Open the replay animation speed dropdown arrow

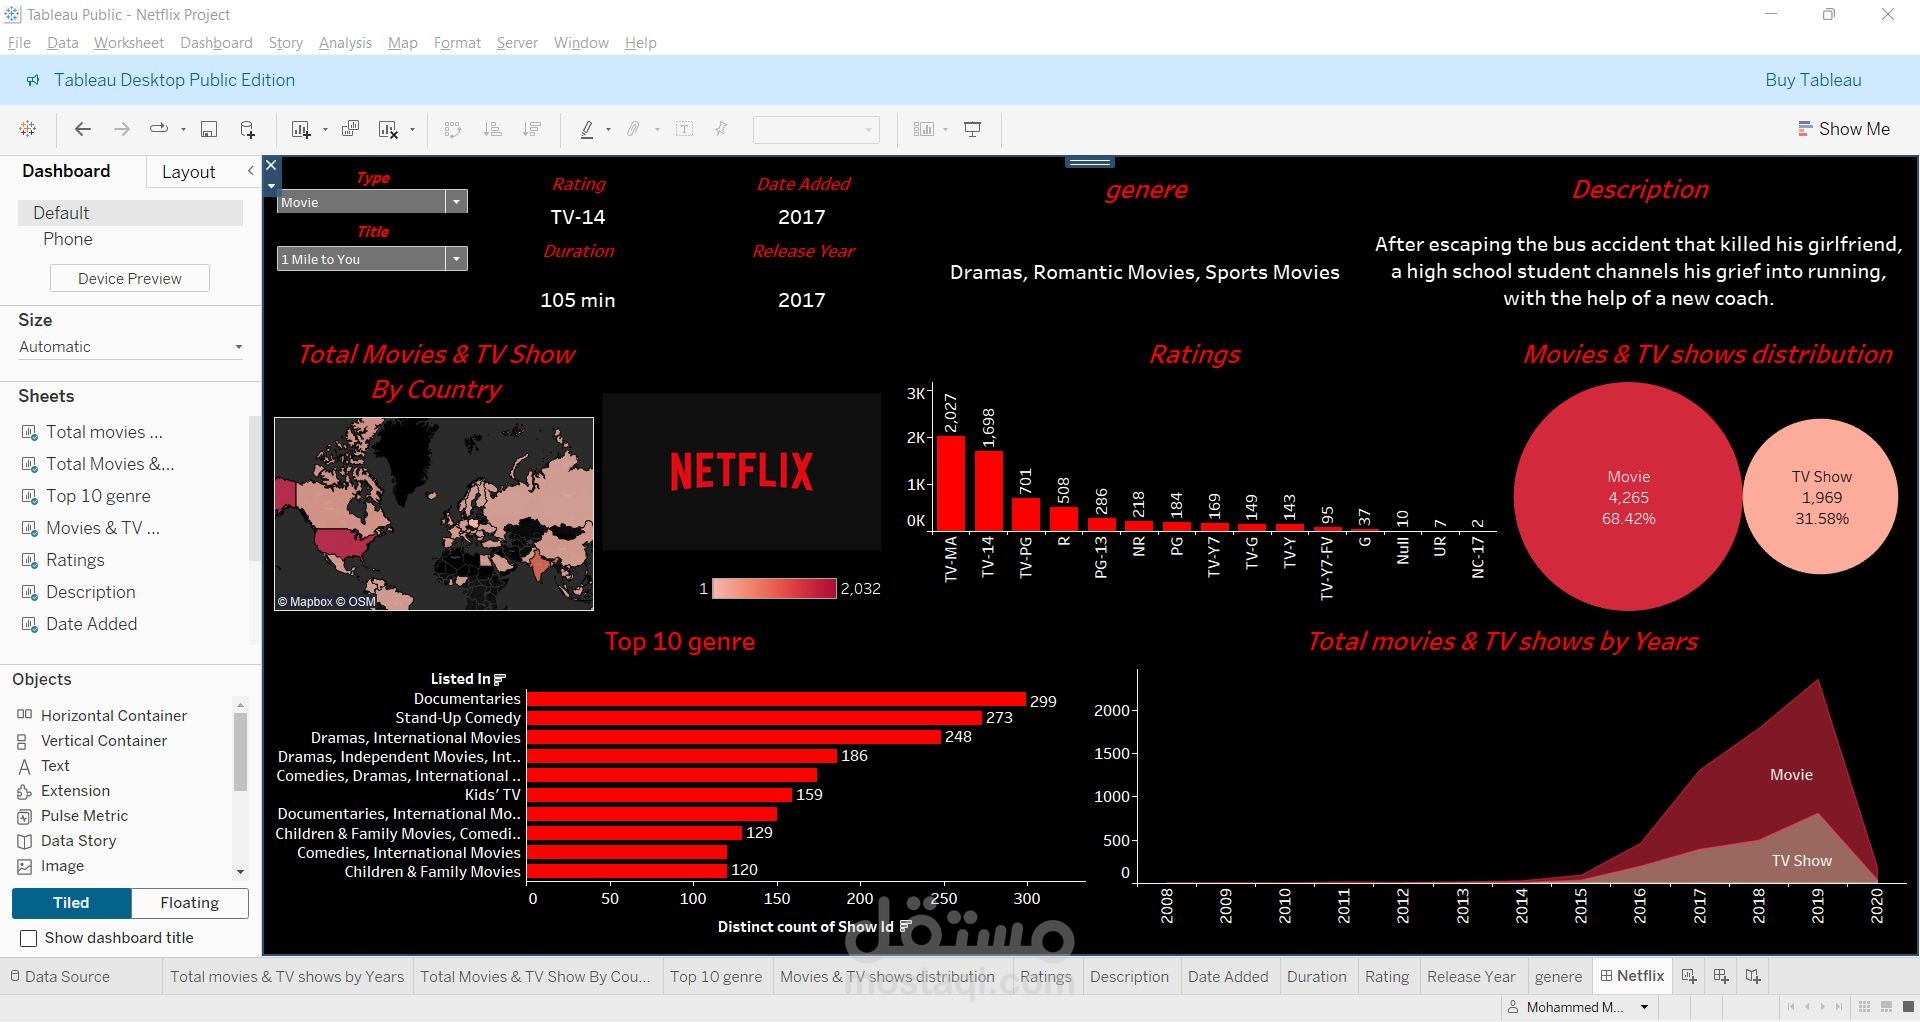pyautogui.click(x=183, y=129)
